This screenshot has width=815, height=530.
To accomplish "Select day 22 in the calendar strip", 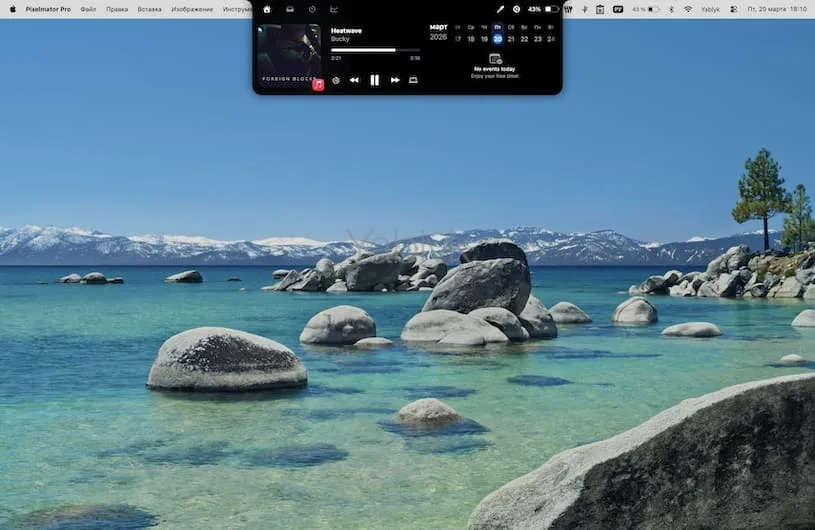I will 524,39.
